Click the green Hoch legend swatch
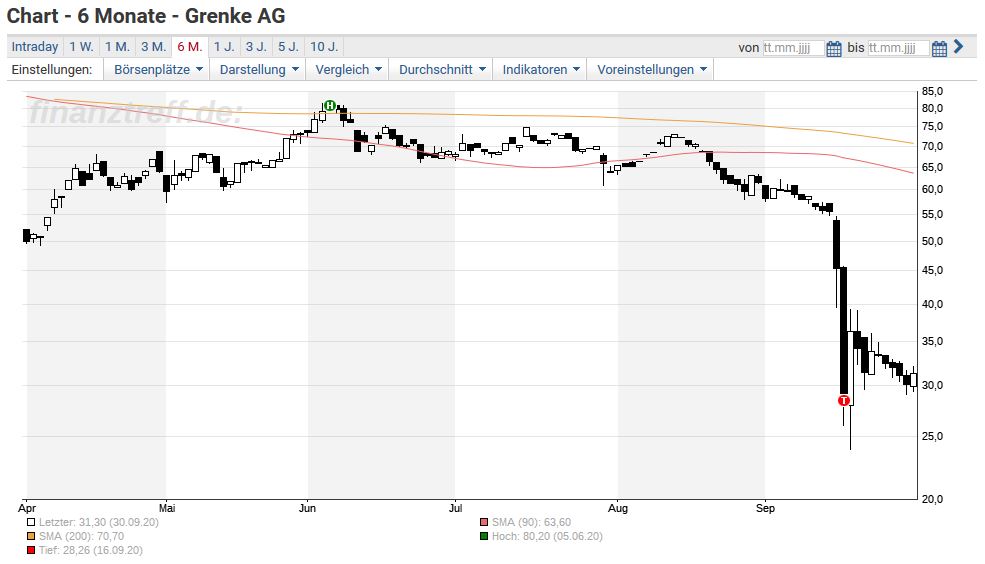The width and height of the screenshot is (985, 564). 484,536
